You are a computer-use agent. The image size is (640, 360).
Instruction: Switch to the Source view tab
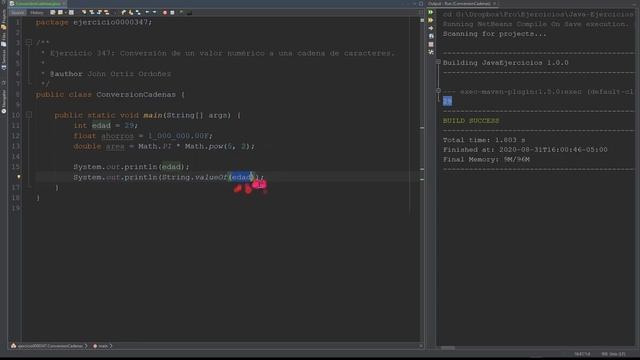click(18, 13)
